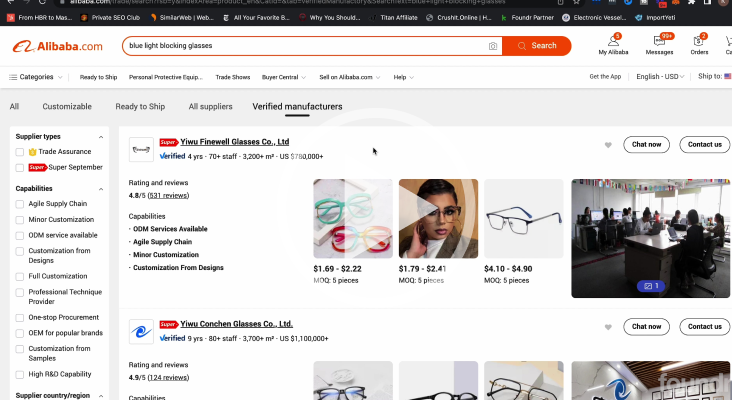Open the English - USD language dropdown
The width and height of the screenshot is (732, 400).
pos(658,77)
